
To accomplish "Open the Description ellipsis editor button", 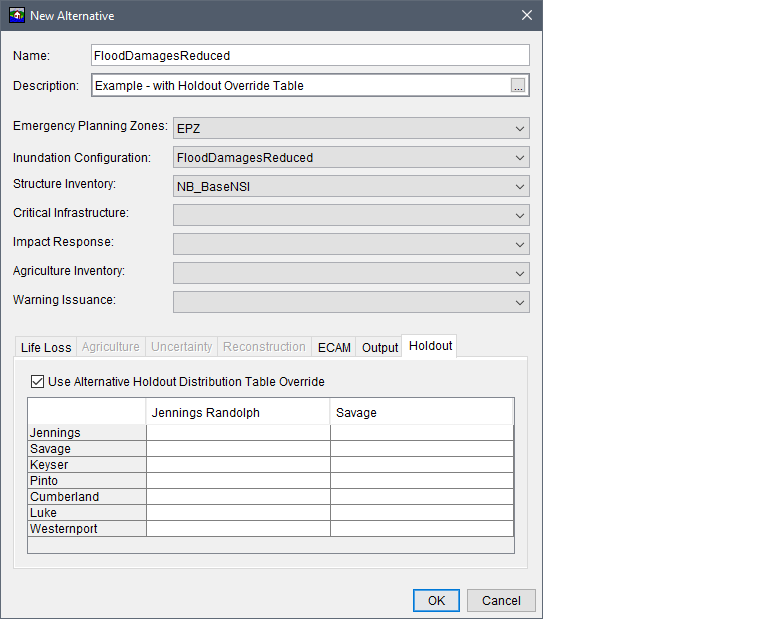I will 517,86.
